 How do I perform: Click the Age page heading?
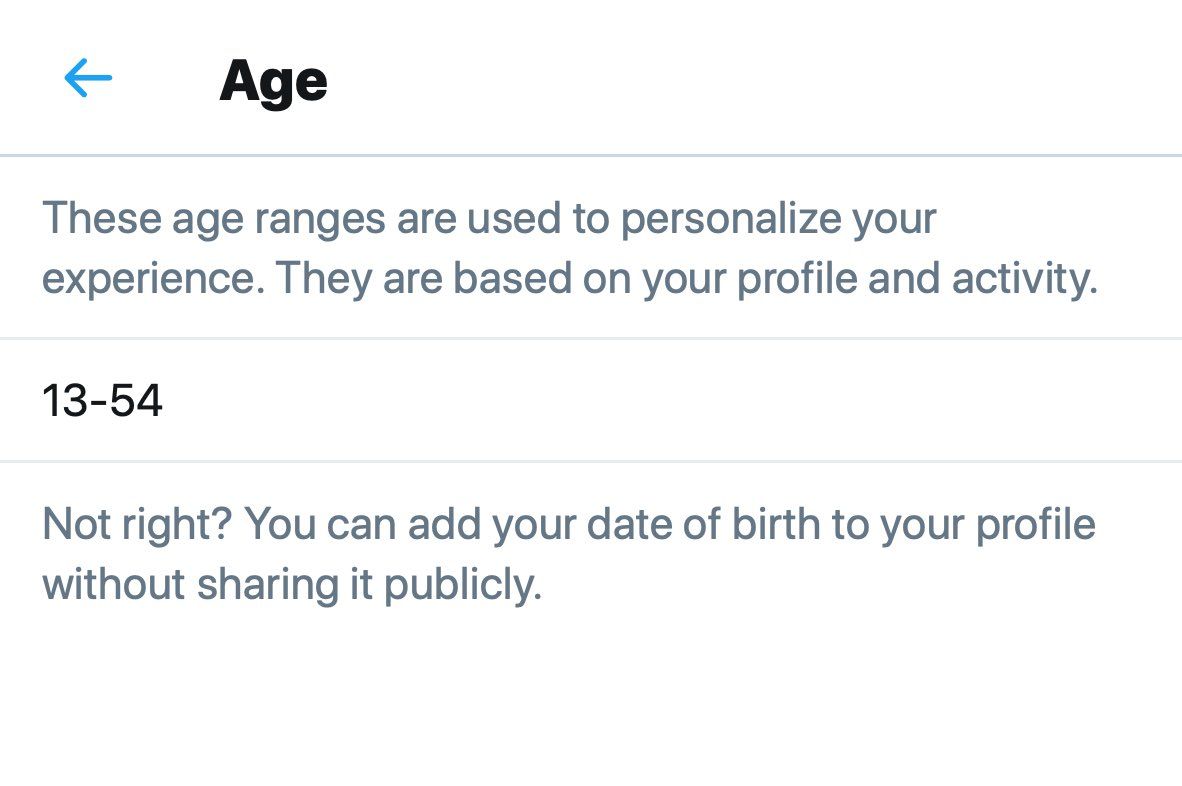pos(273,82)
